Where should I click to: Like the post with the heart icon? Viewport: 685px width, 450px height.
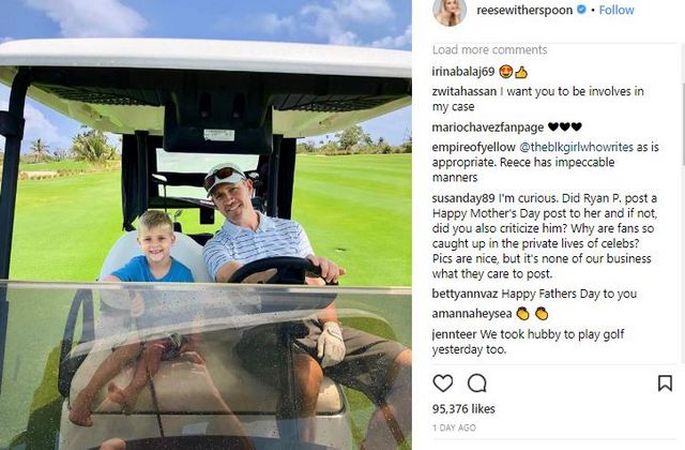443,383
